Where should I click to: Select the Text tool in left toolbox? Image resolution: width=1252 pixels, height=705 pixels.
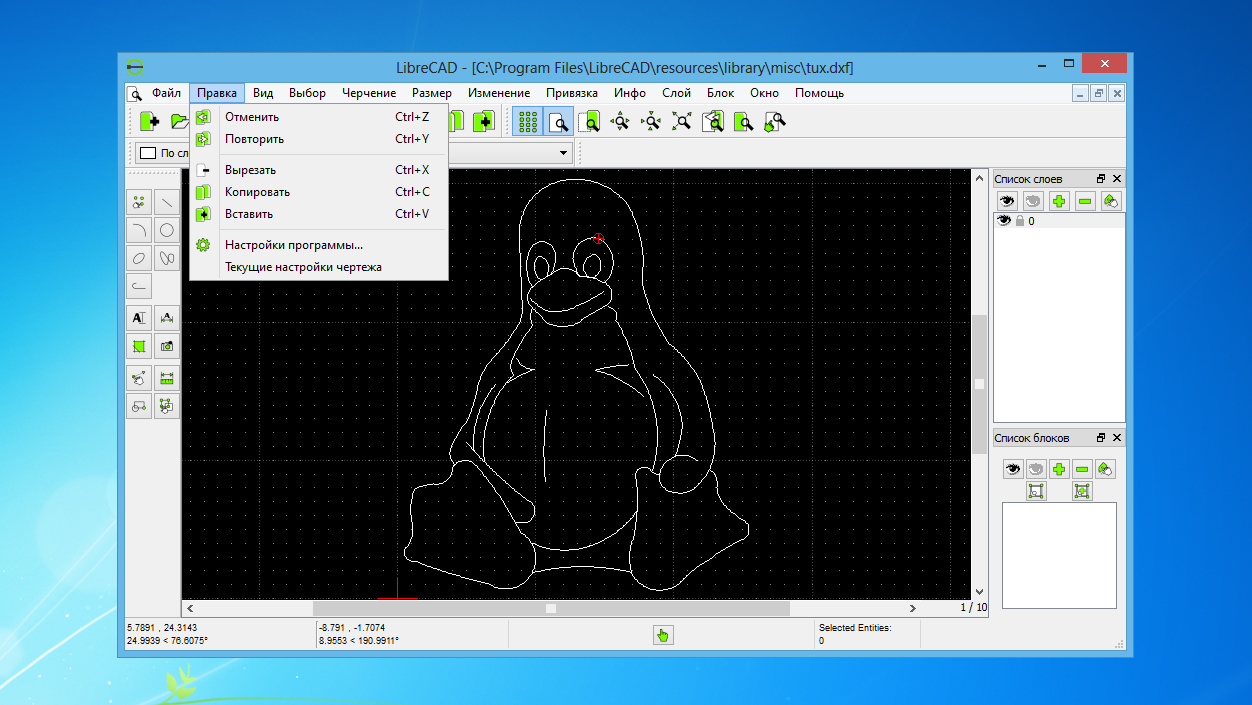pos(139,318)
